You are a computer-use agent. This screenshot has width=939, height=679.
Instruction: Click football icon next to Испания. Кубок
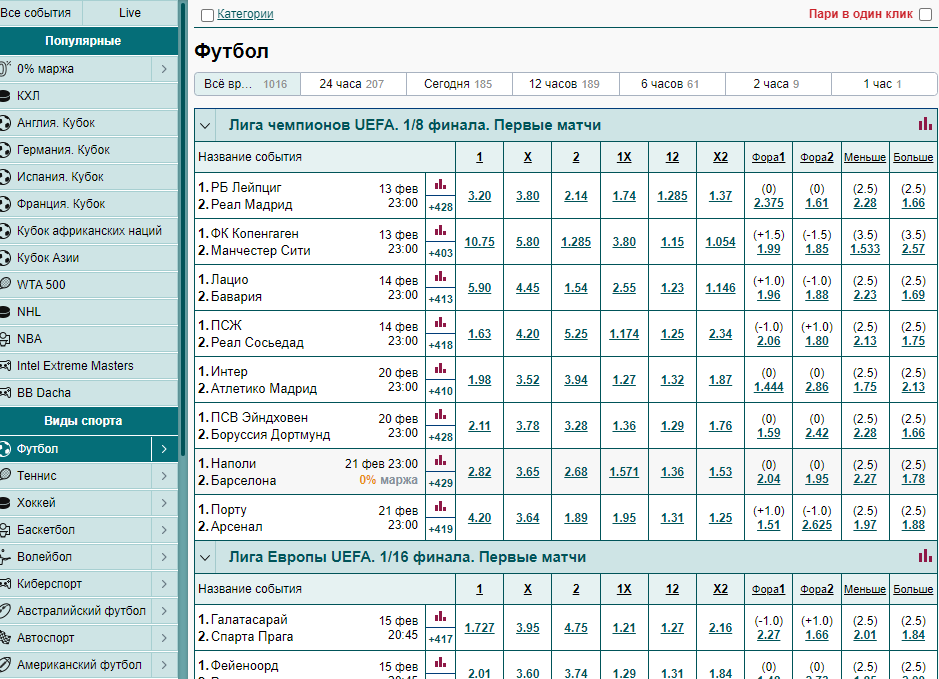click(5, 177)
